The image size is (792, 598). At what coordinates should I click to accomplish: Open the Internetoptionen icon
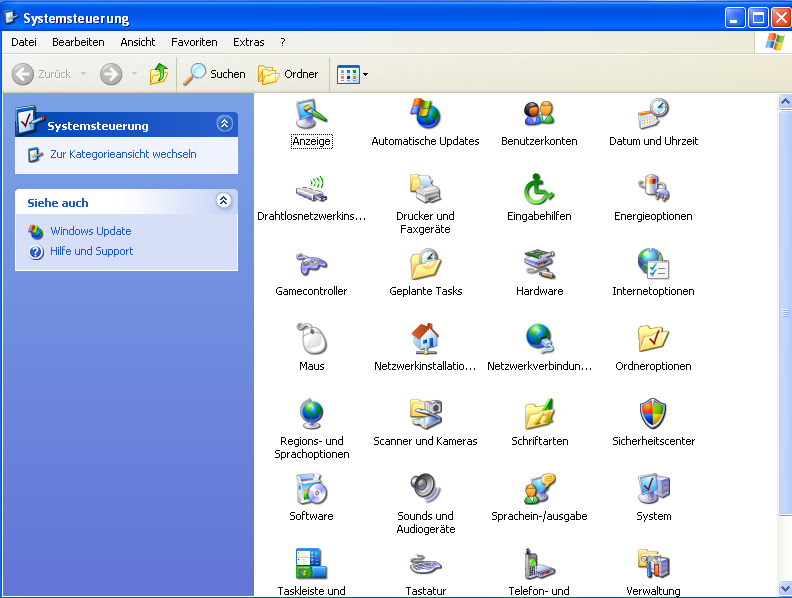[653, 264]
